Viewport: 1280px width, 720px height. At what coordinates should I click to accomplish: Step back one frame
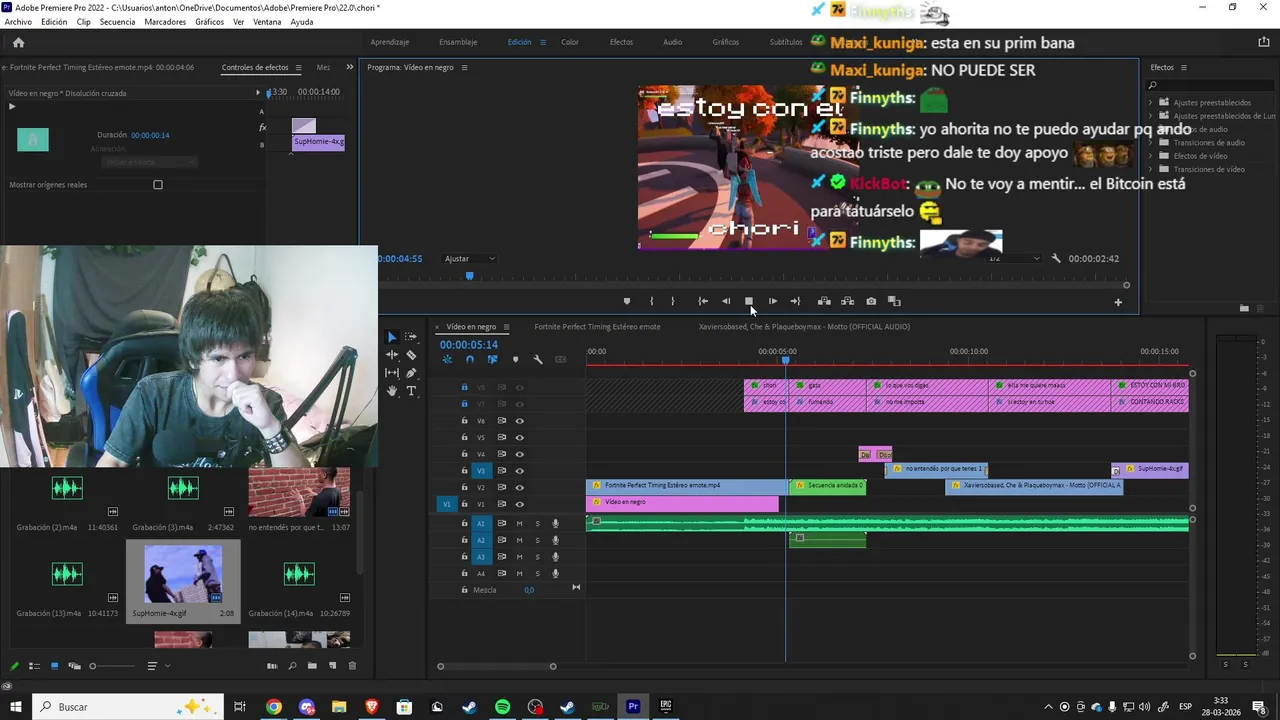tap(726, 301)
